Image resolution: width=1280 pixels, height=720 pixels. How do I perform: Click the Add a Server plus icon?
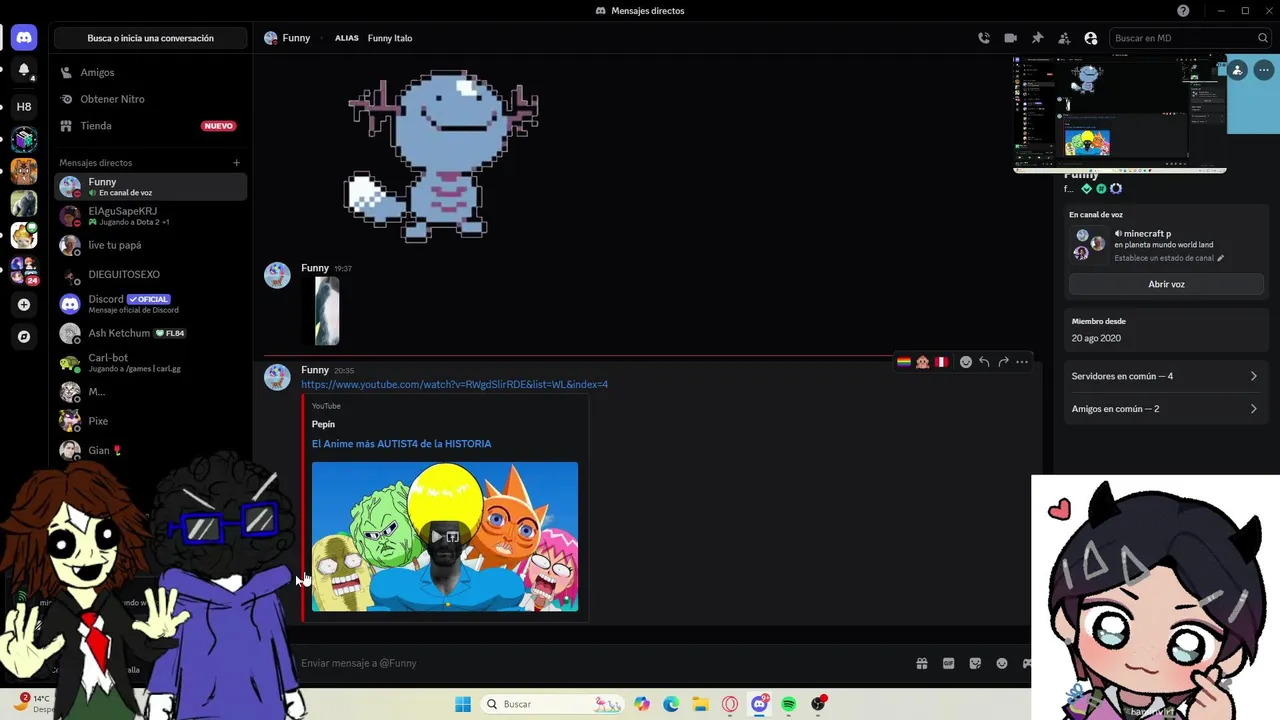(24, 305)
